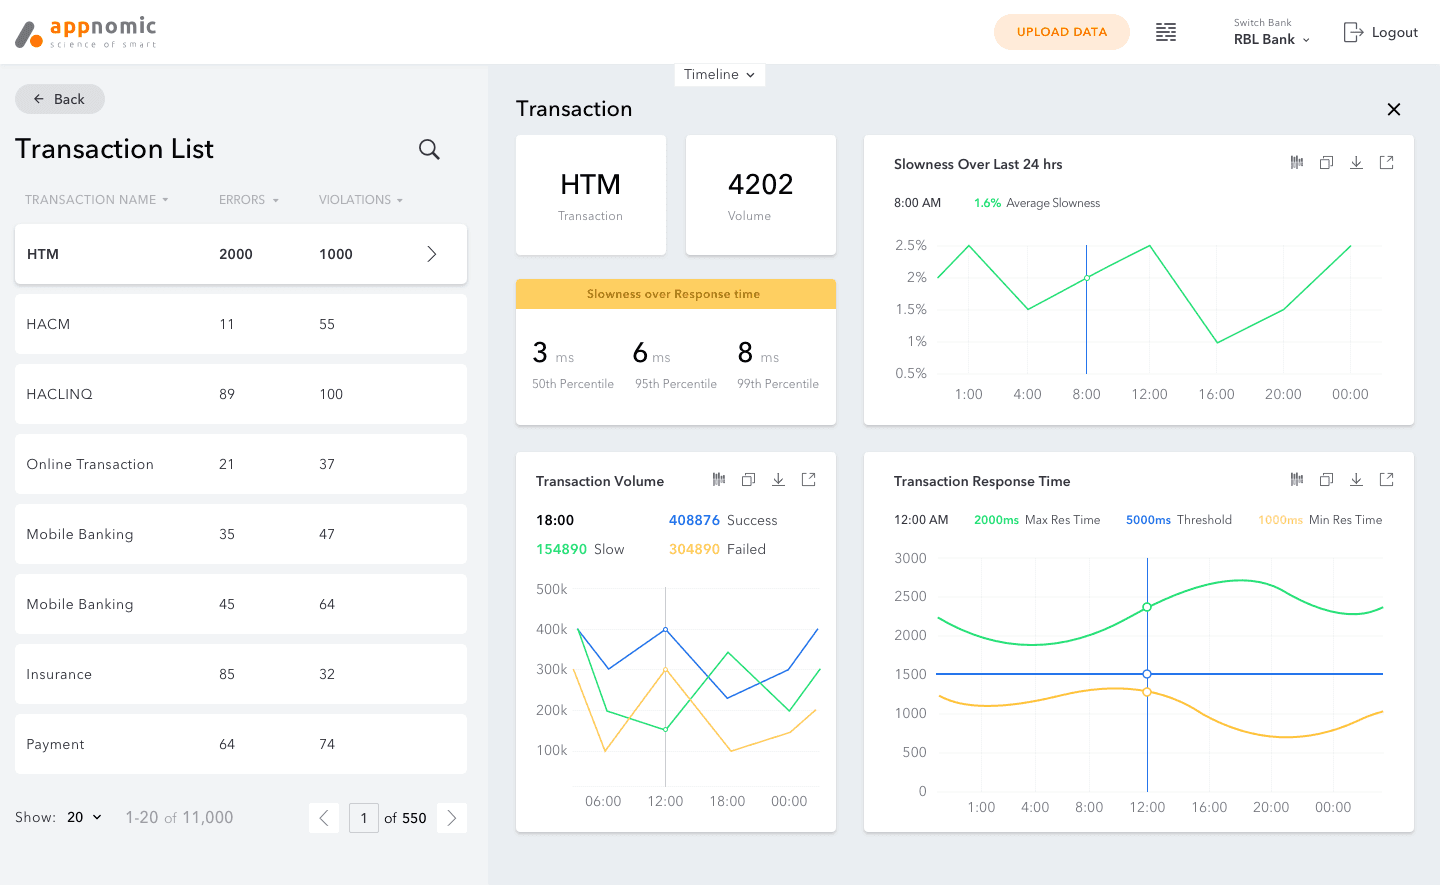Go to next page of transactions
The image size is (1440, 885).
point(452,818)
